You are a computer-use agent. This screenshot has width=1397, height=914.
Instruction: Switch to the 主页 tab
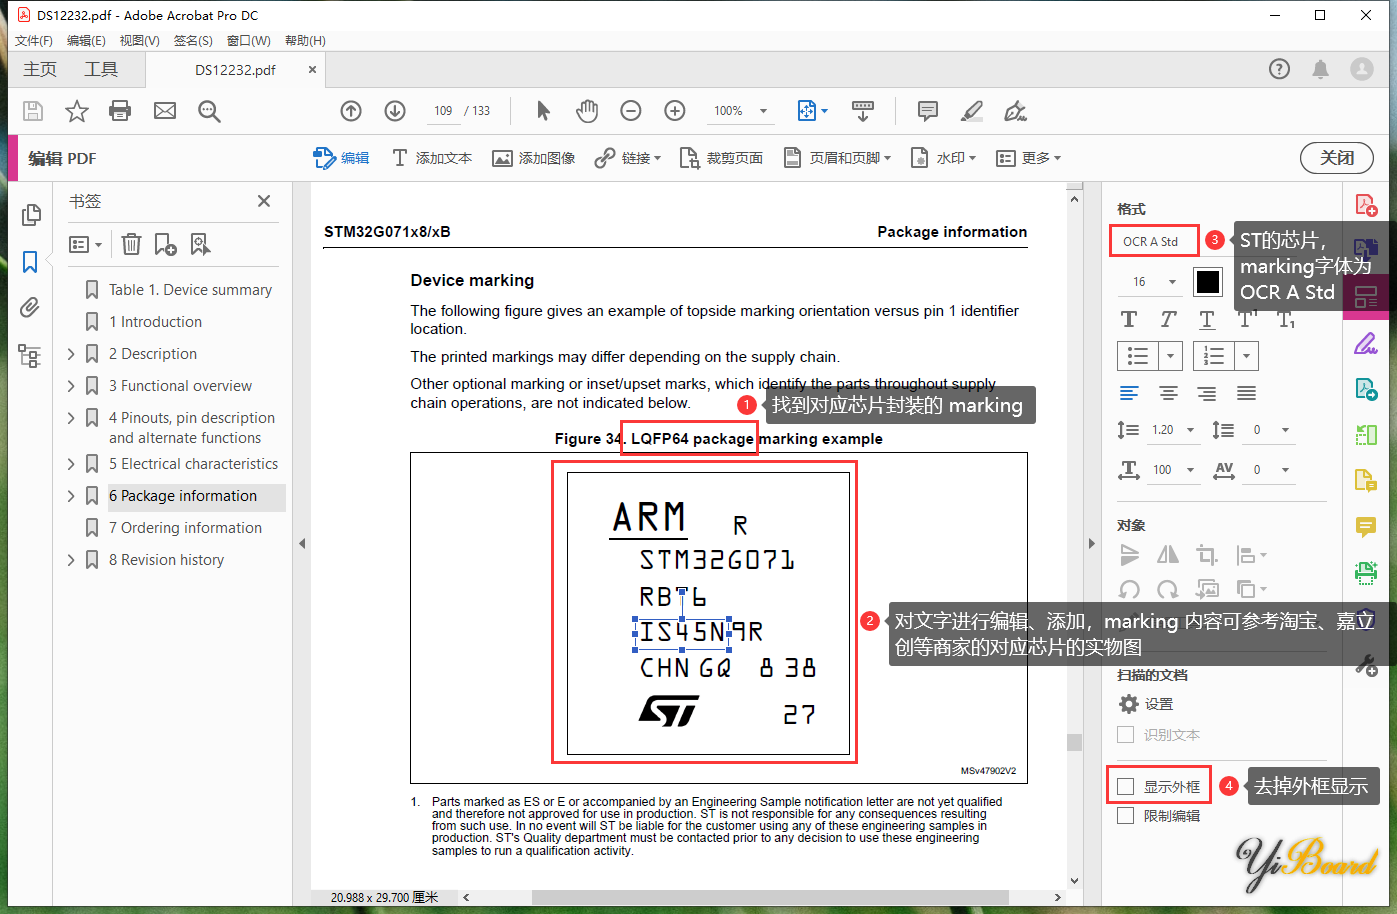pos(40,69)
